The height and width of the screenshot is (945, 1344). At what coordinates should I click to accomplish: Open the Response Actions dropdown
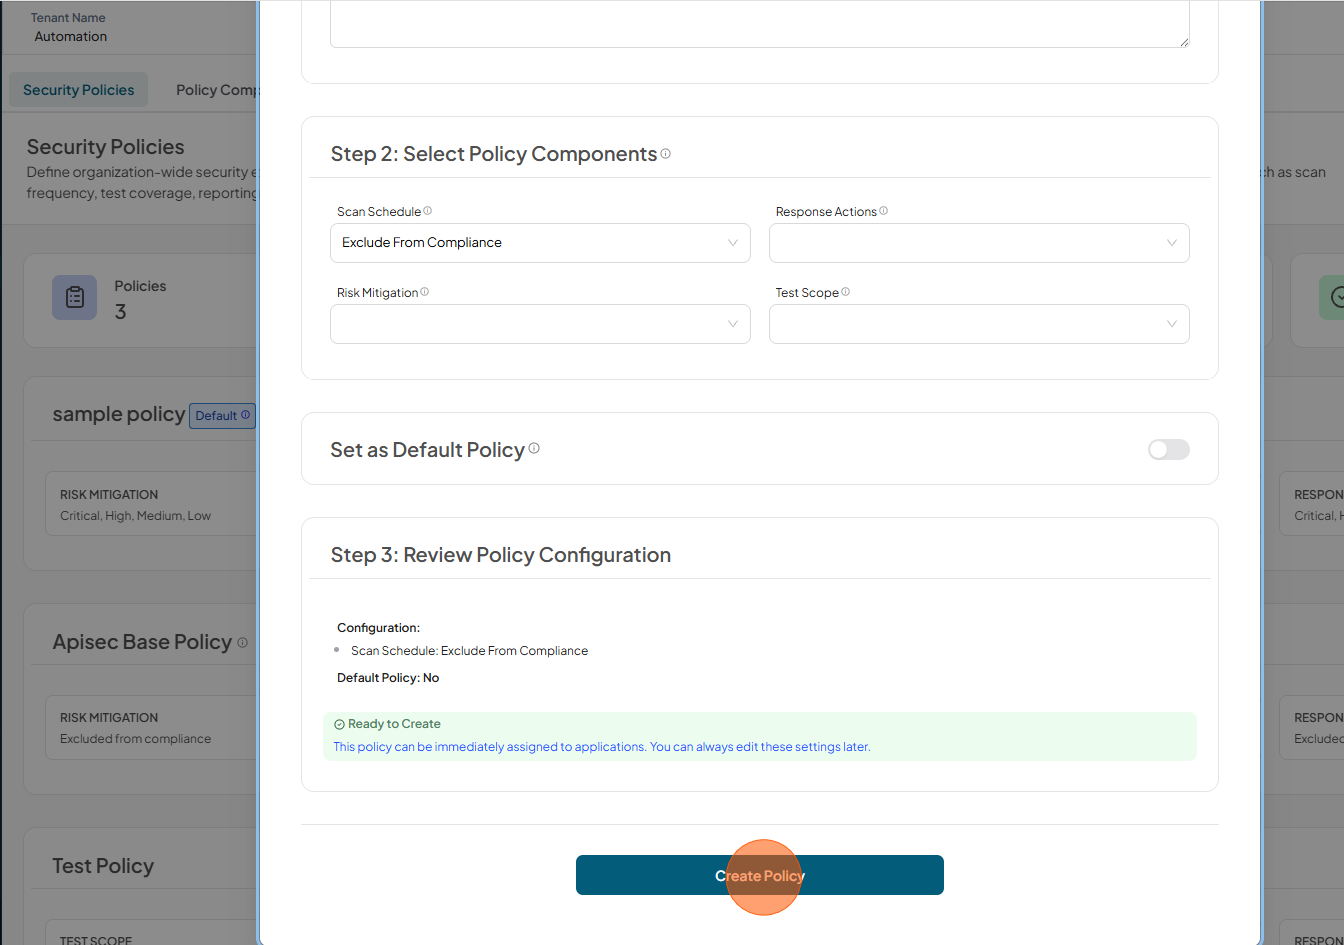[x=979, y=243]
